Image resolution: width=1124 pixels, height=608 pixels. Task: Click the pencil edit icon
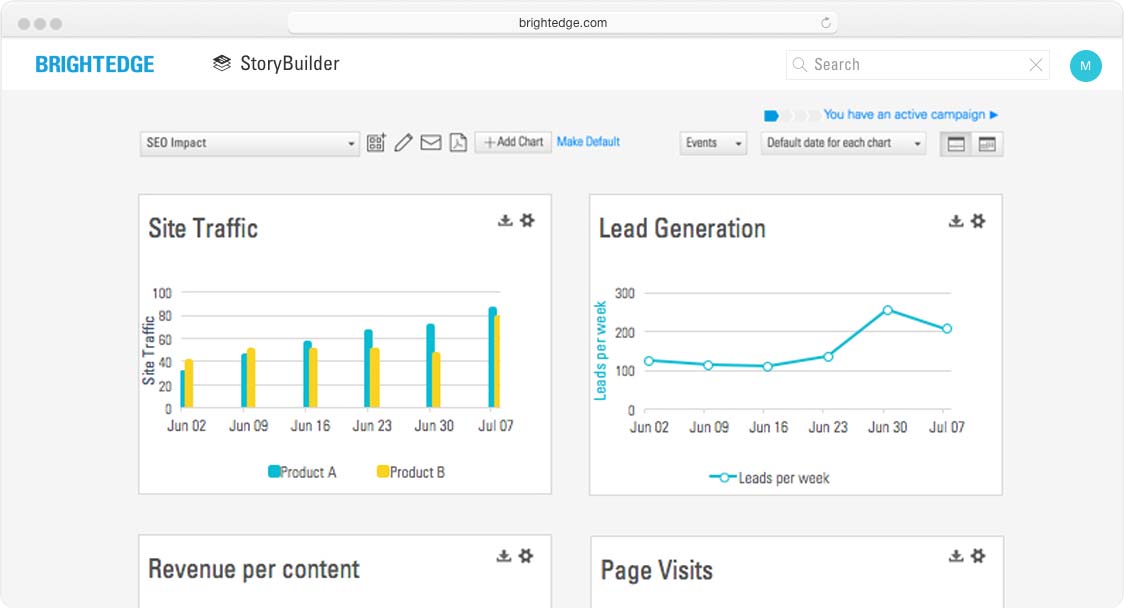click(x=403, y=143)
